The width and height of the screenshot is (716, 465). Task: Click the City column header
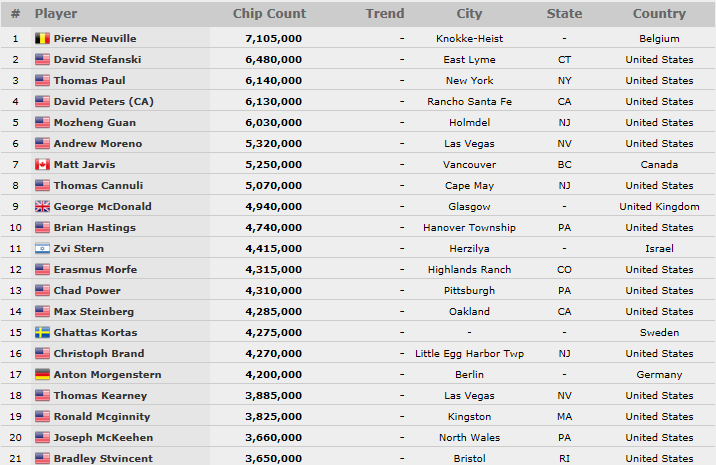[x=469, y=14]
